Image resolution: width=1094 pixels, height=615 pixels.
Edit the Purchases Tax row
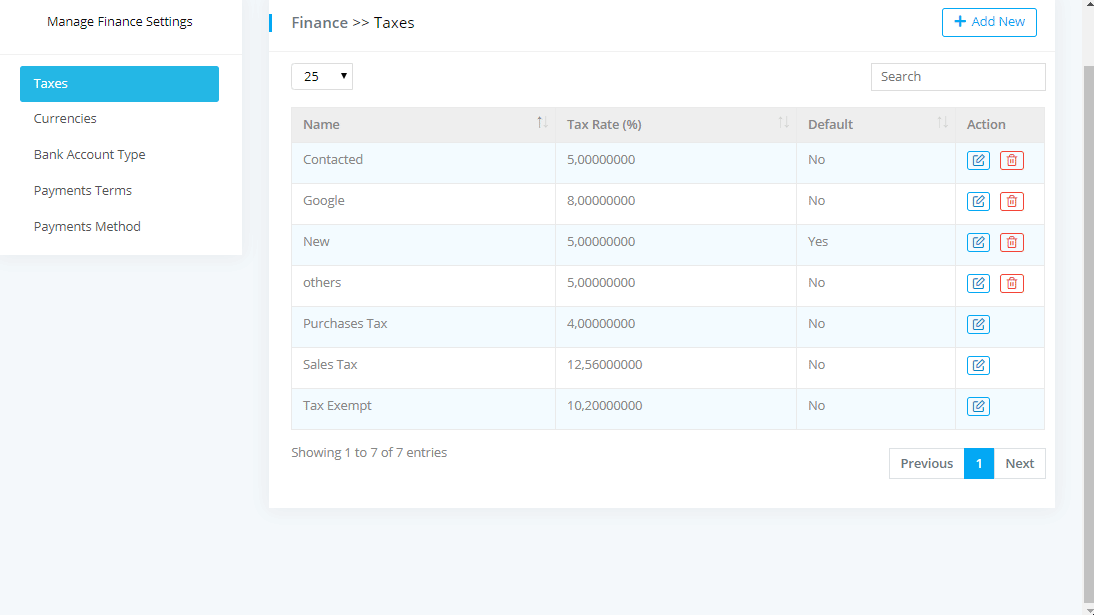point(978,324)
